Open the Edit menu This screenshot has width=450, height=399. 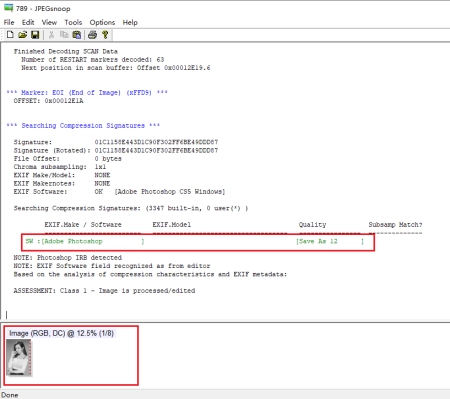tap(28, 22)
